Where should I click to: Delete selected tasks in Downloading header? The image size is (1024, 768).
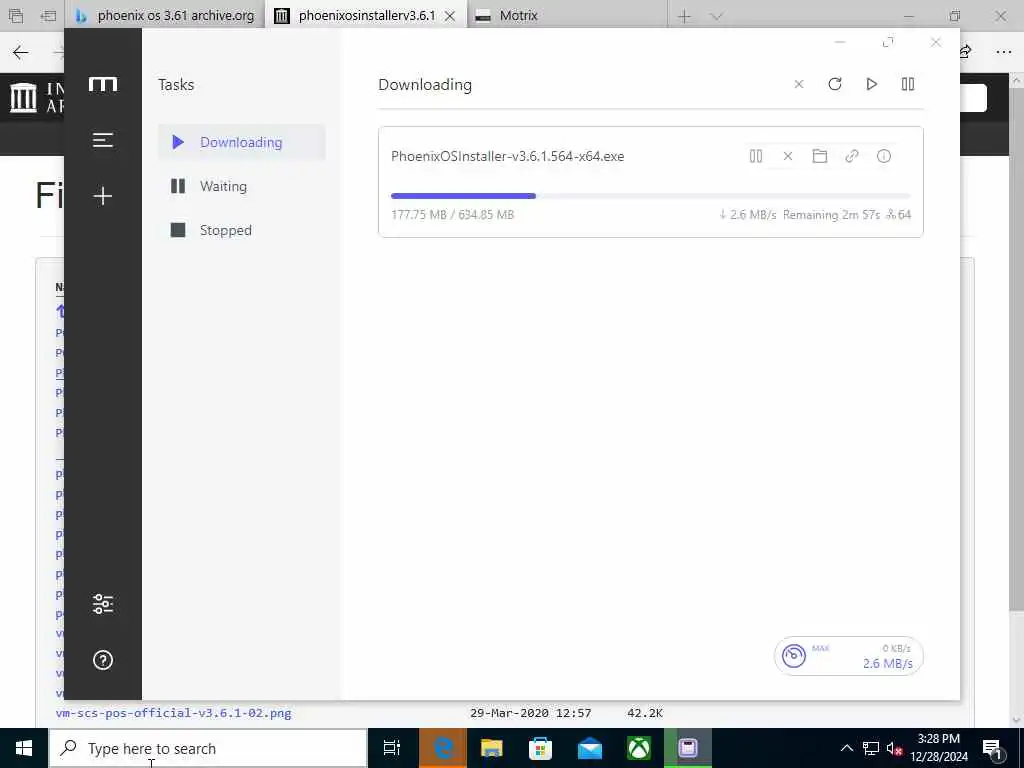tap(799, 84)
